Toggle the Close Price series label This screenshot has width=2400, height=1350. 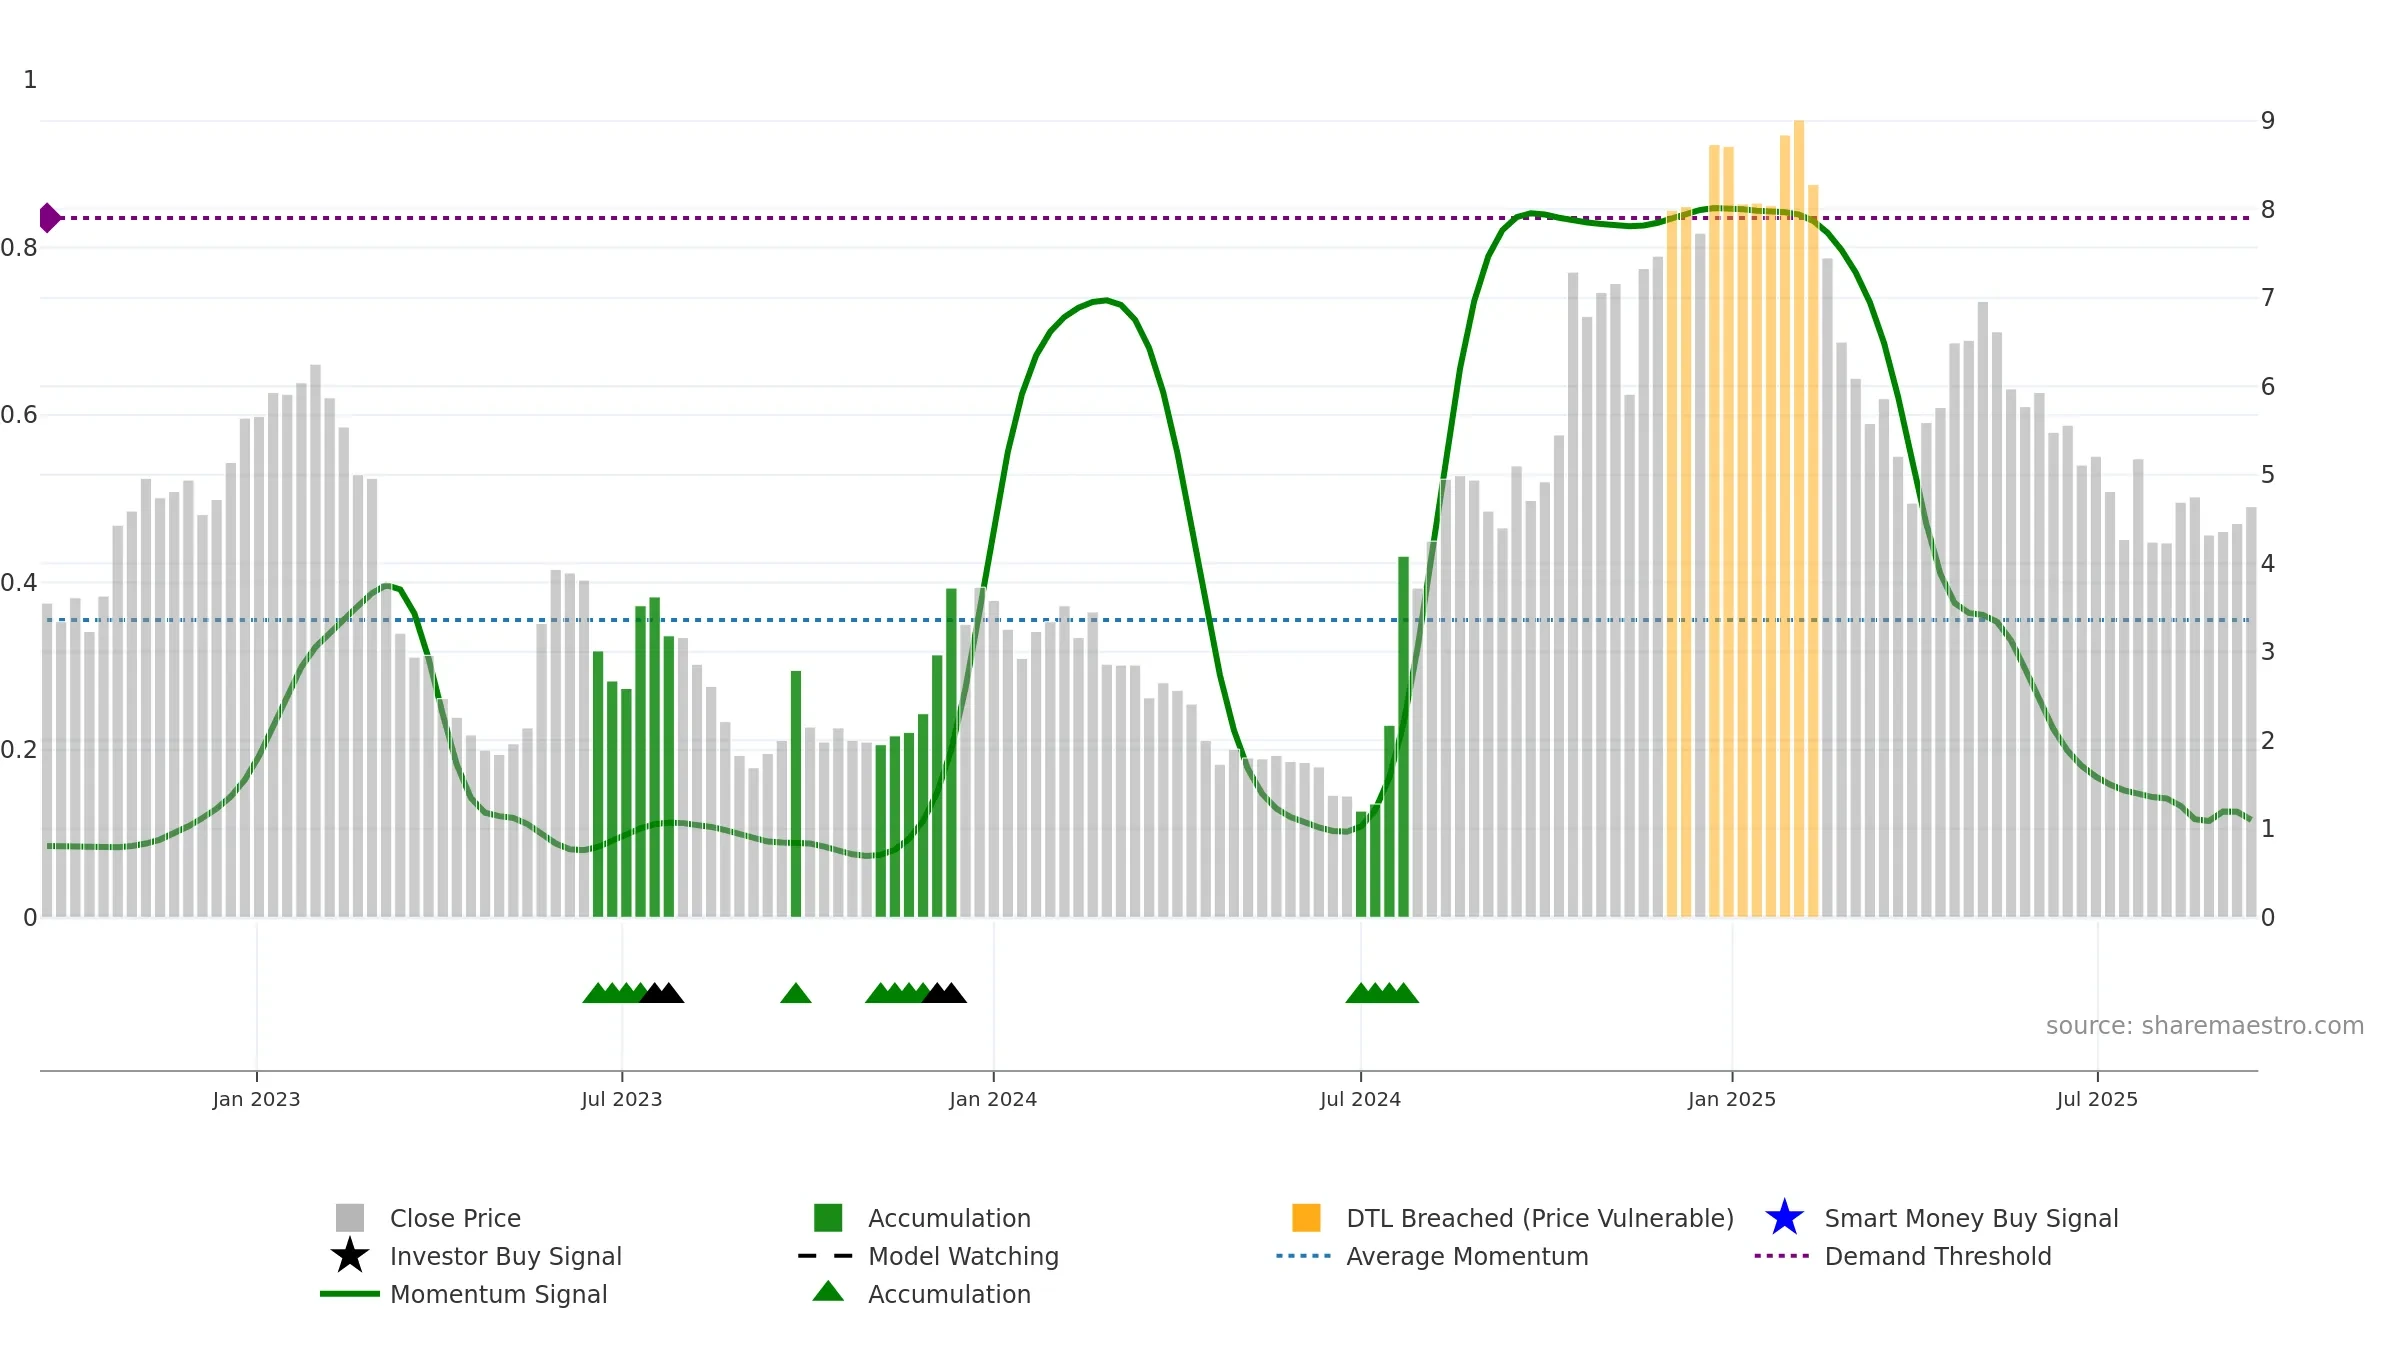455,1218
